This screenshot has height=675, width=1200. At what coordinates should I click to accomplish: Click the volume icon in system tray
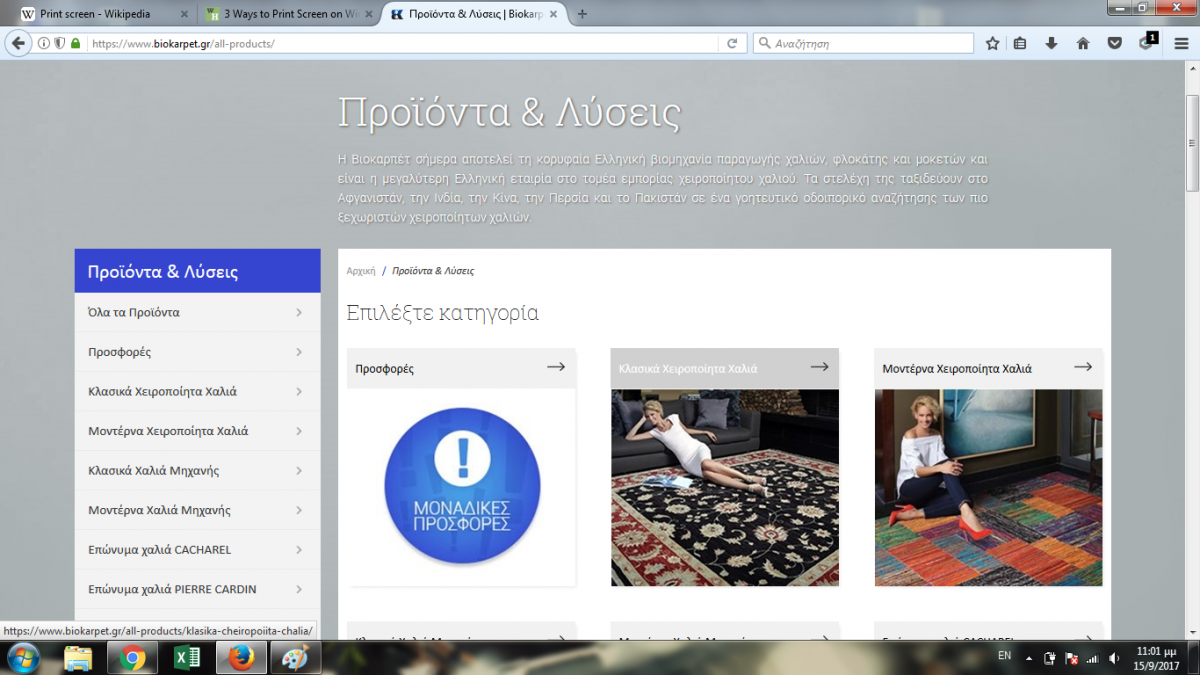pos(1112,659)
